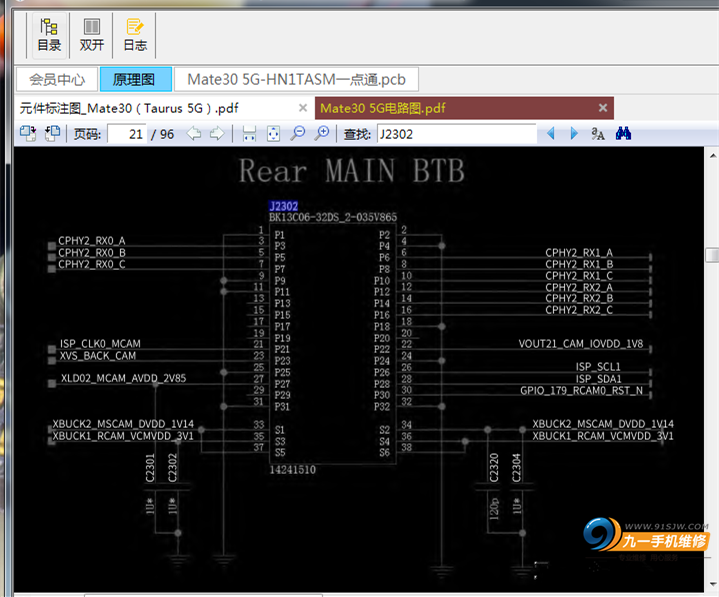Screen dimensions: 719x597
Task: Click the binoculars search icon
Action: tap(623, 133)
